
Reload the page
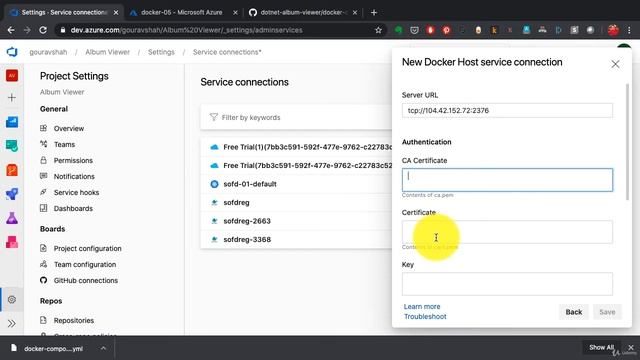pos(43,30)
